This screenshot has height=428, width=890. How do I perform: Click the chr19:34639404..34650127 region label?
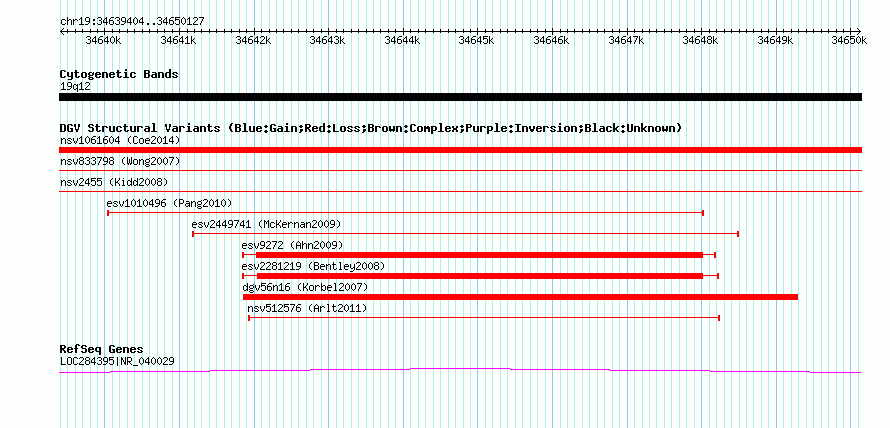132,21
